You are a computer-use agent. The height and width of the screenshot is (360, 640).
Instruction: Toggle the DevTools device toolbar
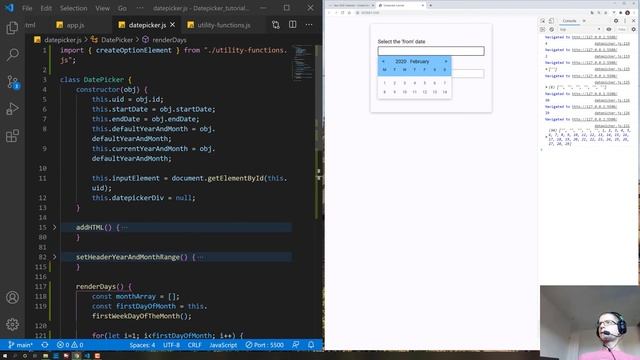click(x=551, y=21)
